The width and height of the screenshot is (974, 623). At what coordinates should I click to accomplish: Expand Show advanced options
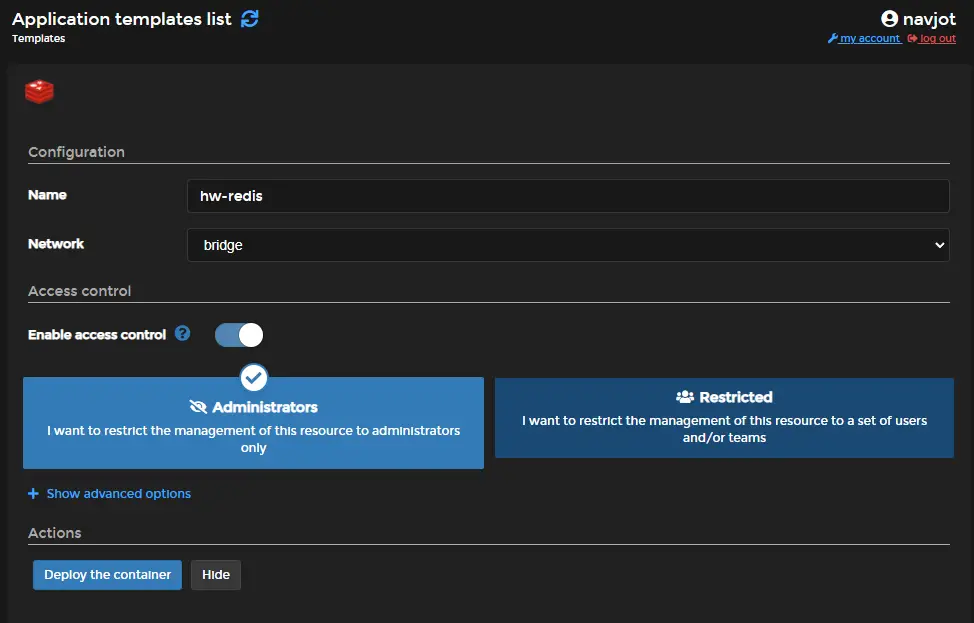pyautogui.click(x=109, y=493)
